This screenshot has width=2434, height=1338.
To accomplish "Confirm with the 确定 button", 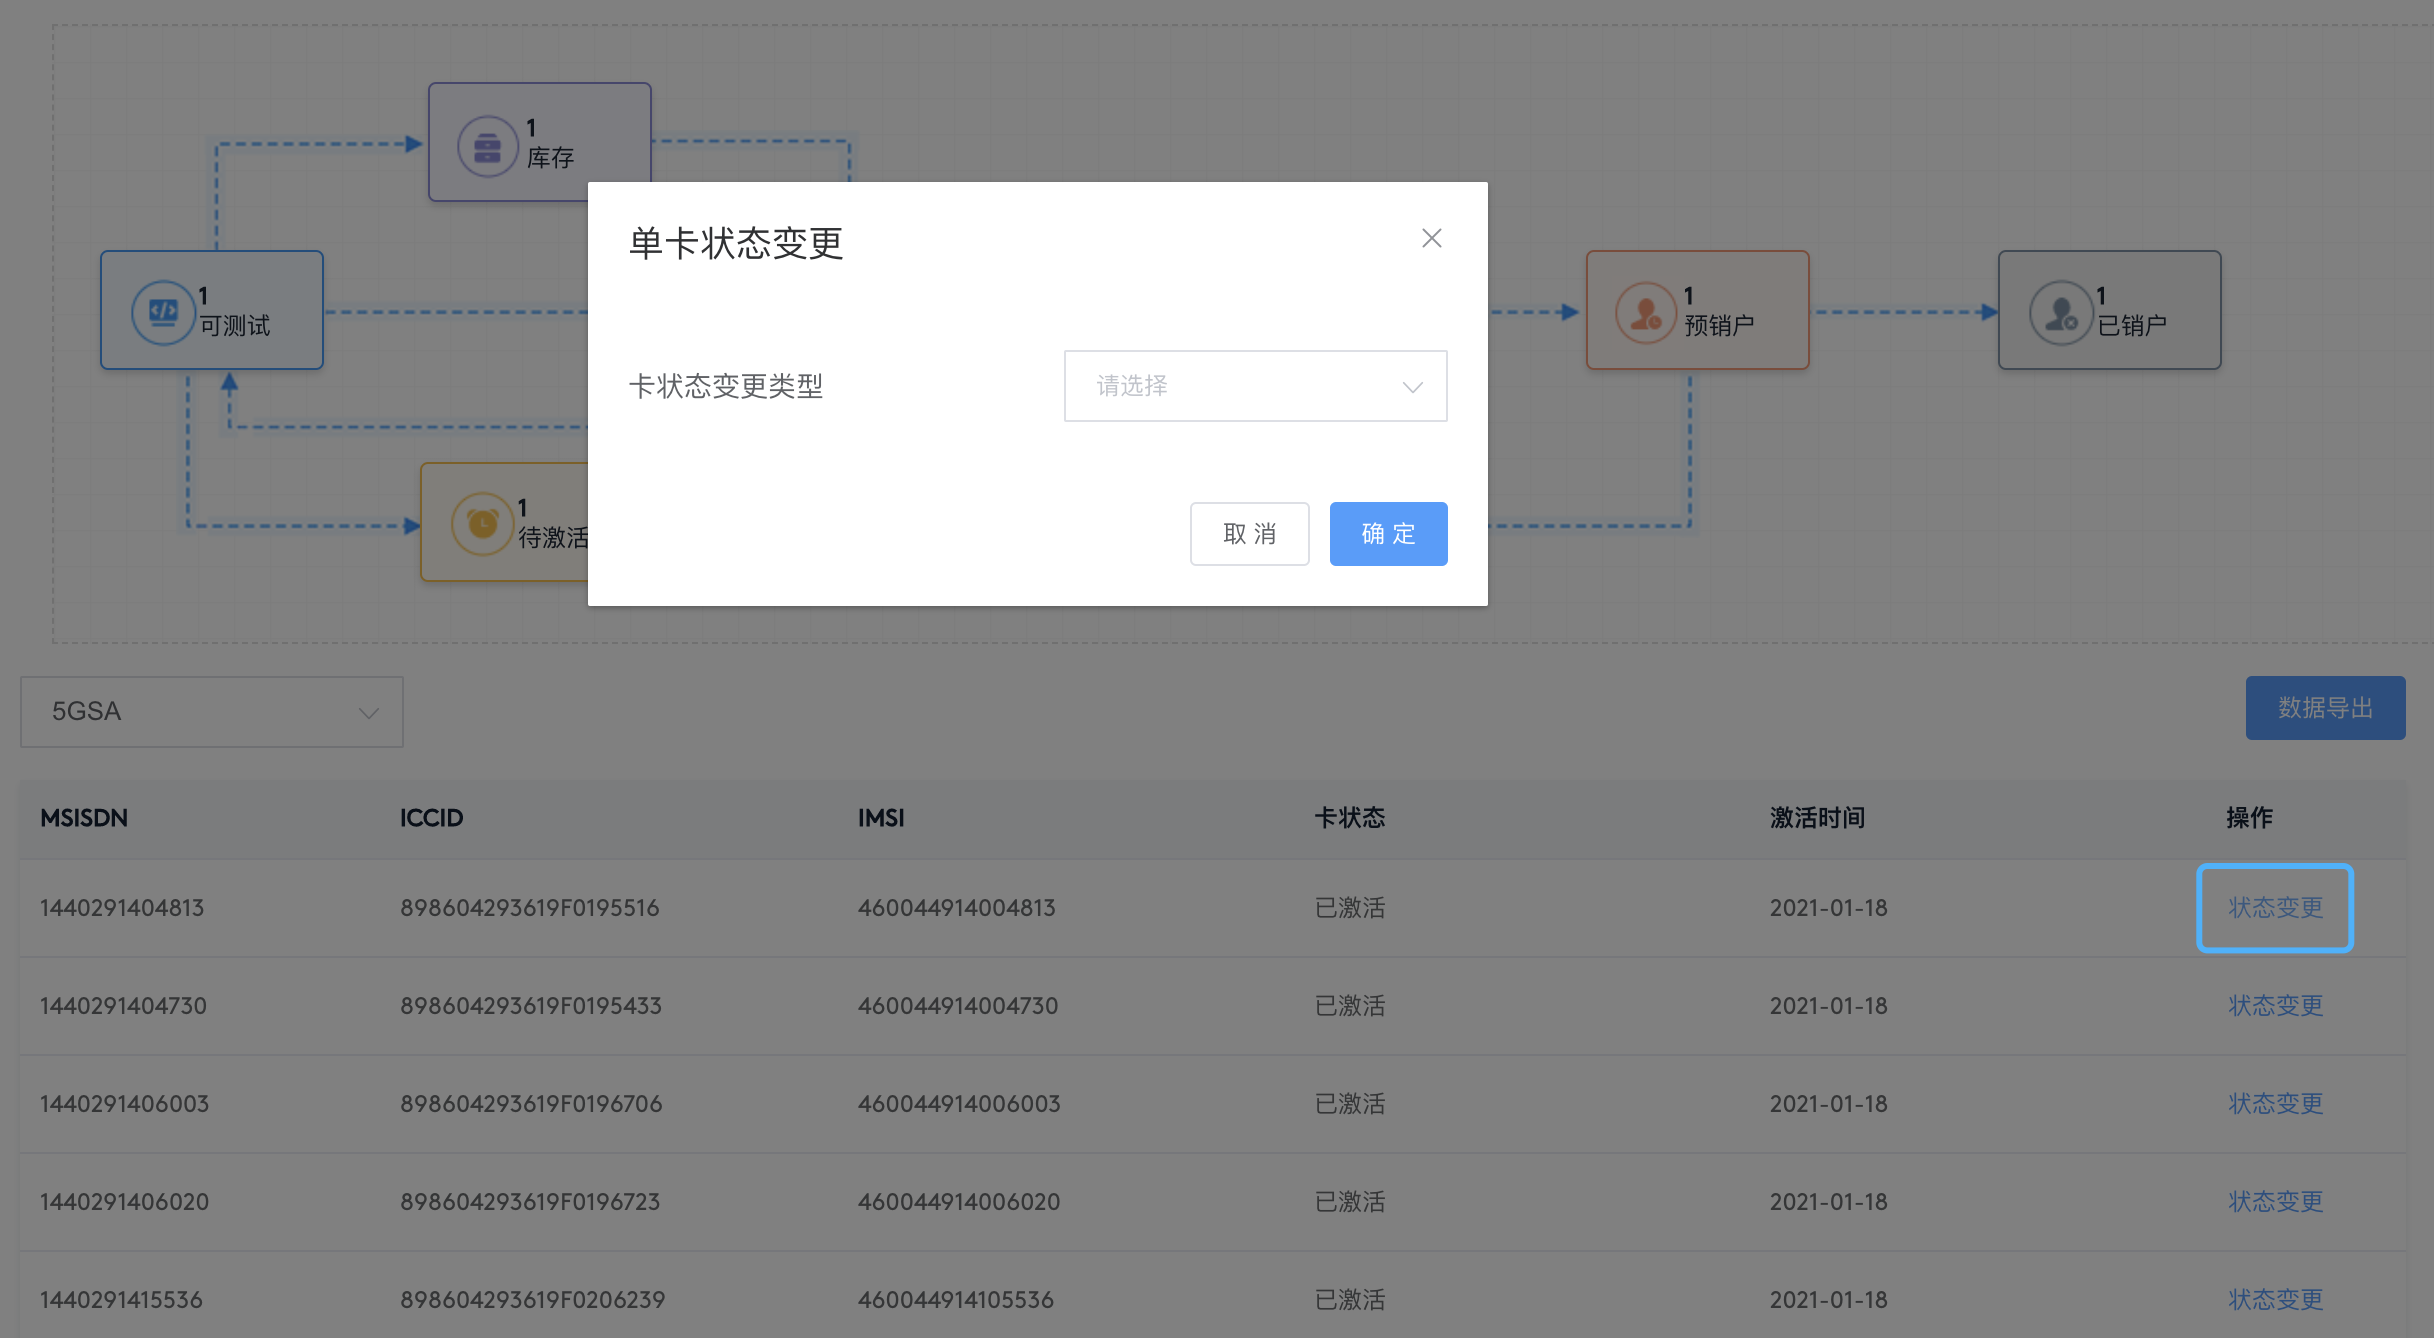I will (x=1388, y=534).
